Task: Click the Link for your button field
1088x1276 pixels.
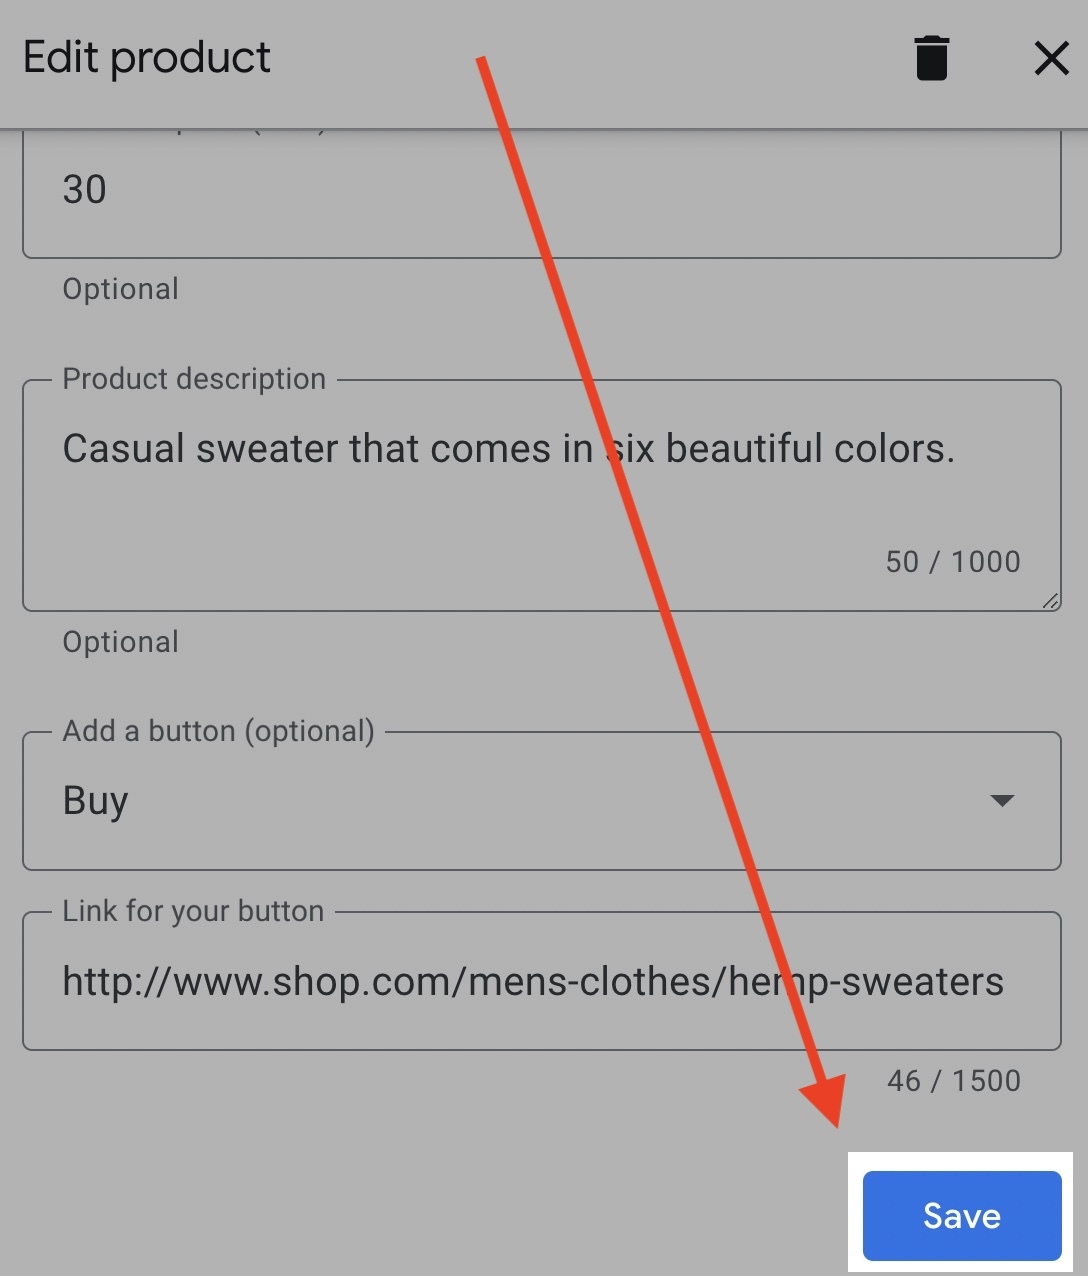Action: 540,981
